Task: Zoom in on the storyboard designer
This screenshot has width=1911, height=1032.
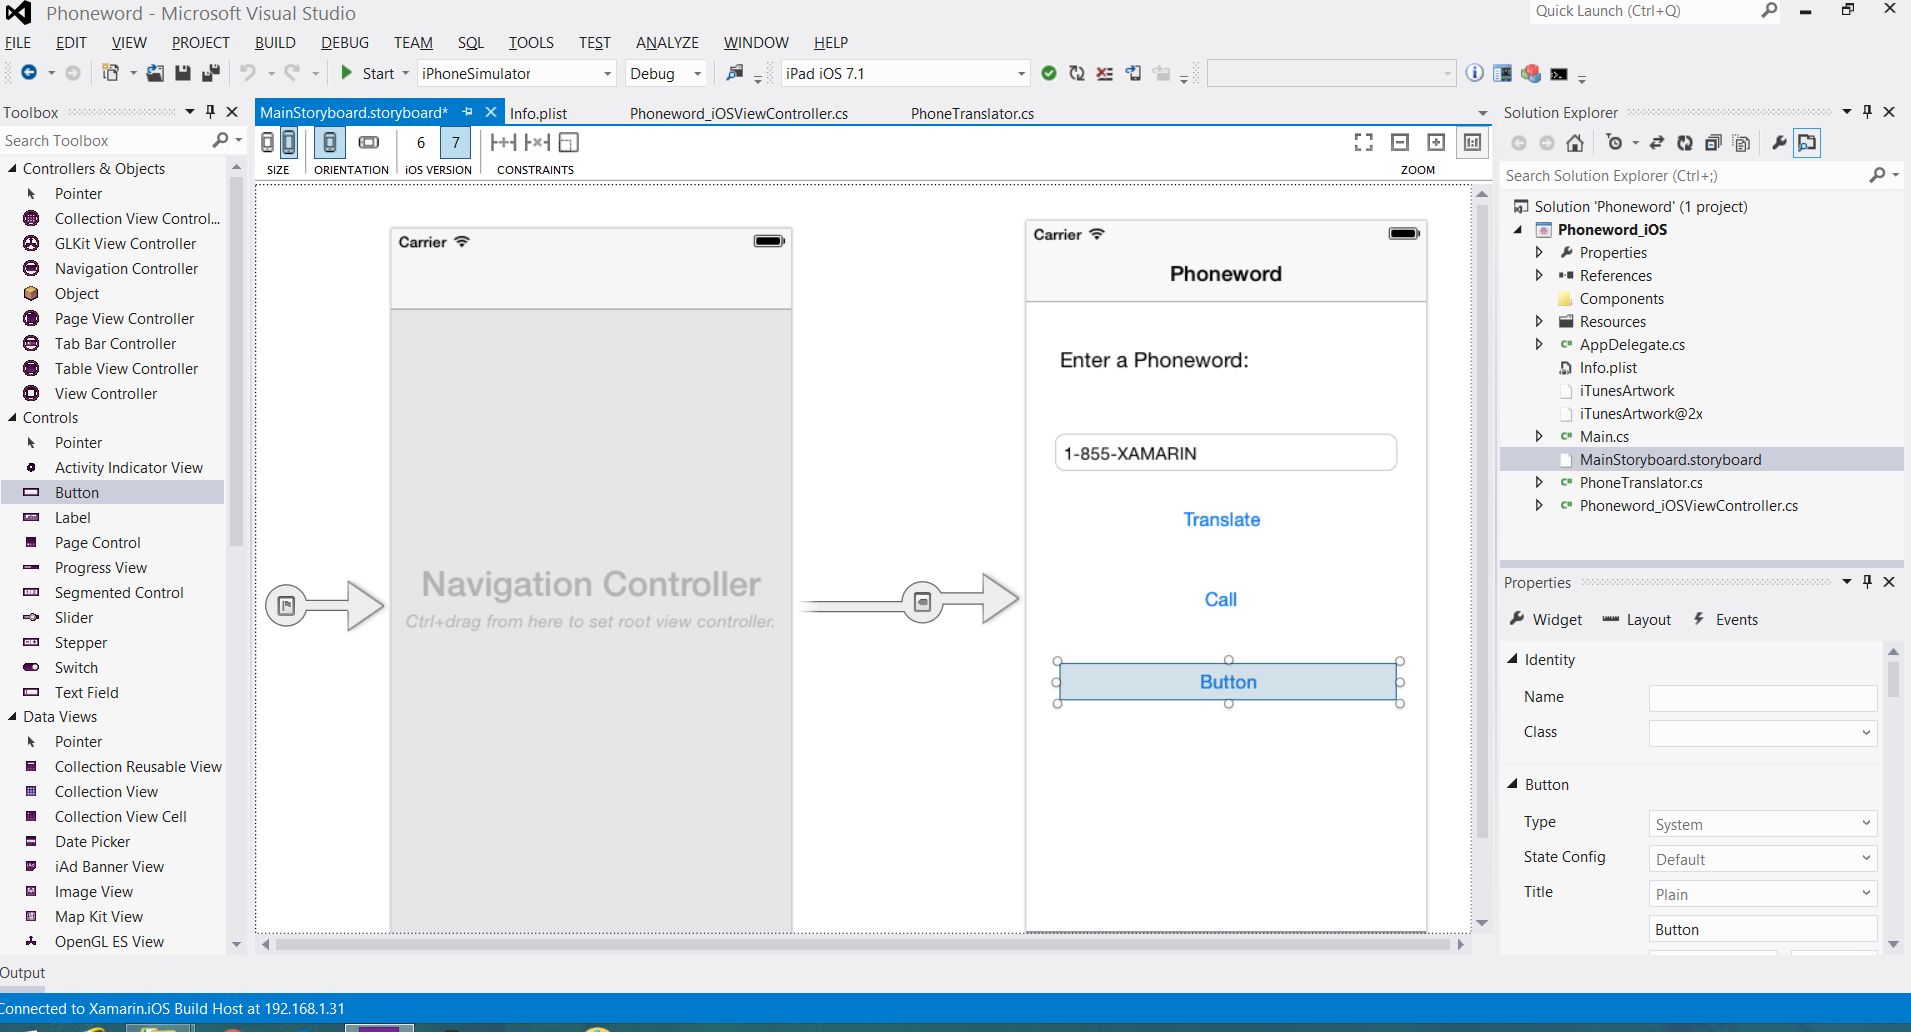Action: [1436, 143]
